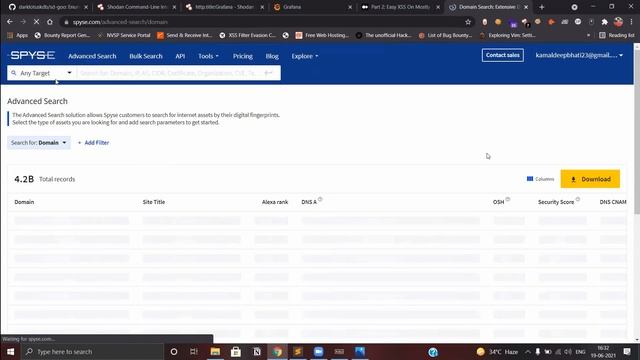
Task: Close the Grafana tab
Action: [x=350, y=7]
